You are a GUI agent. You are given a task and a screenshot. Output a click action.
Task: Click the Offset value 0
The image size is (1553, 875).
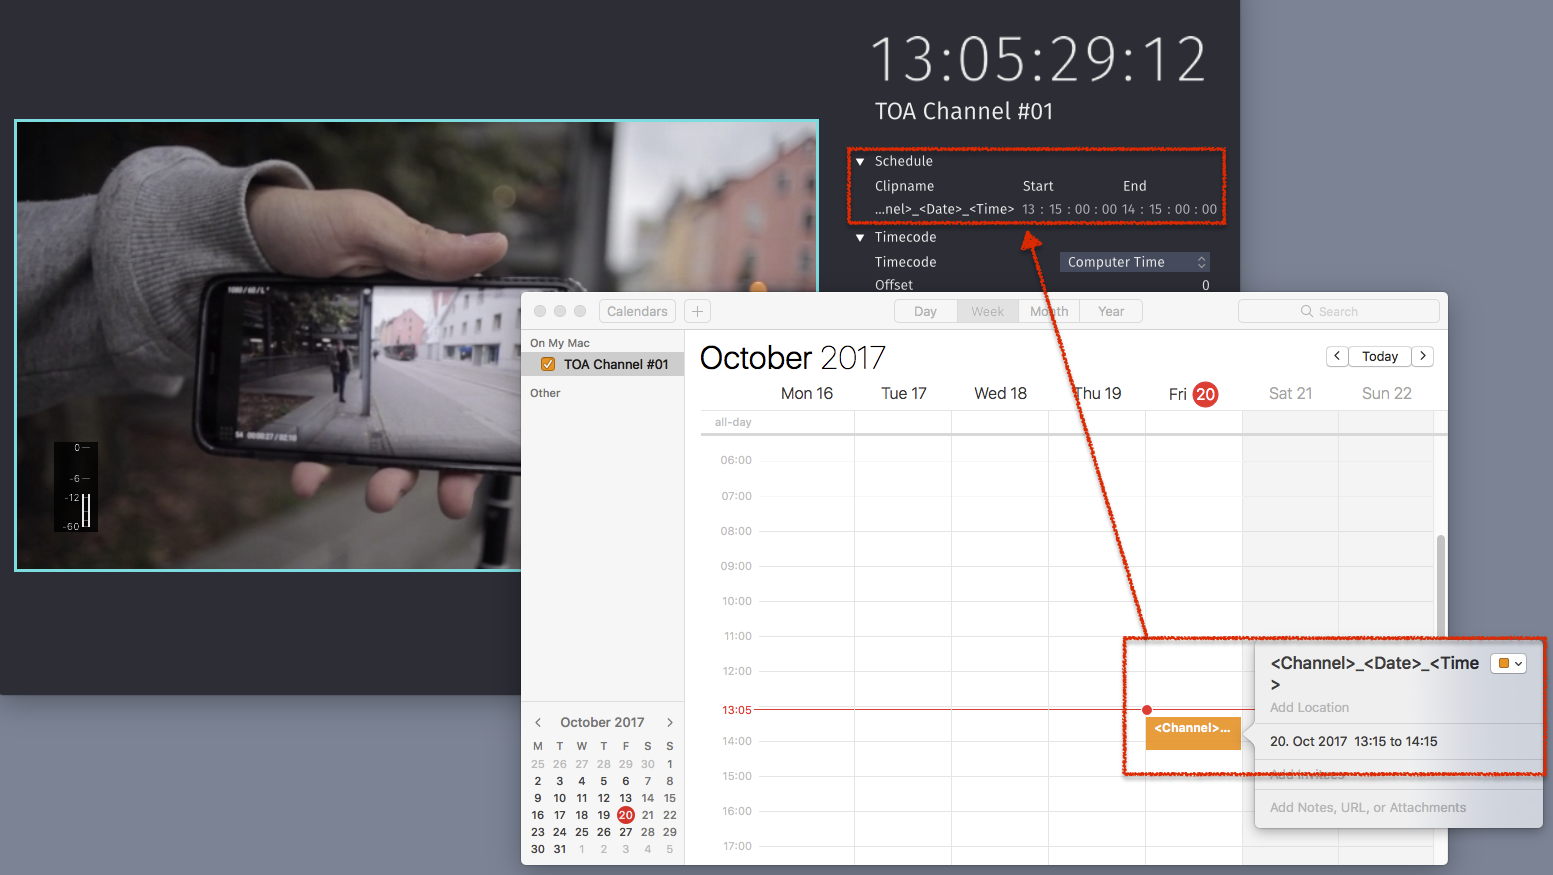click(1205, 285)
